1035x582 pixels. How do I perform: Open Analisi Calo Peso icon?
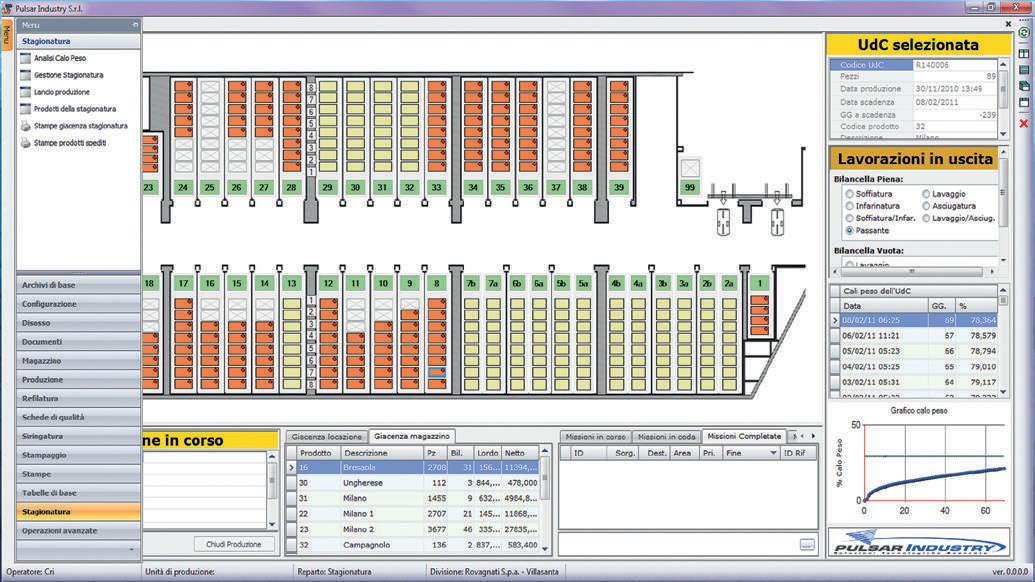point(26,58)
